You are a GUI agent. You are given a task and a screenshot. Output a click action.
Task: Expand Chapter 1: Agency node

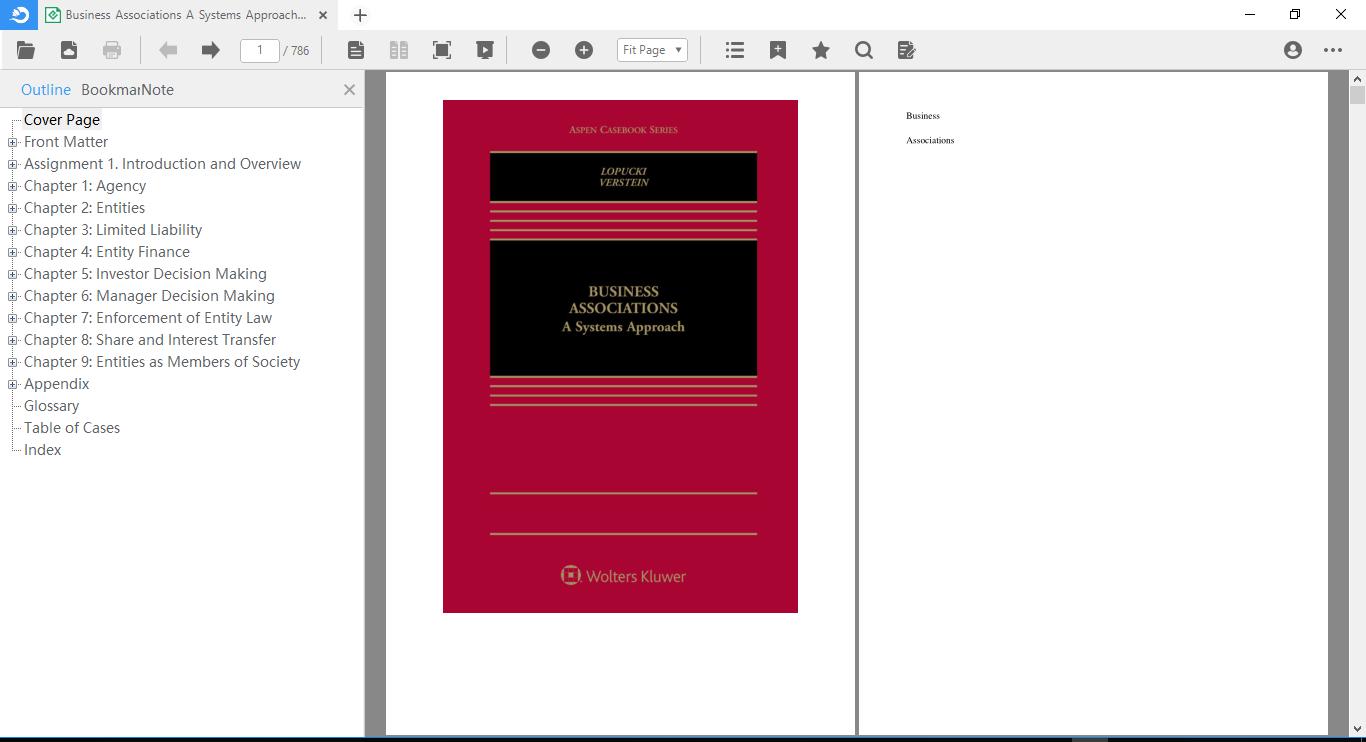(x=13, y=186)
